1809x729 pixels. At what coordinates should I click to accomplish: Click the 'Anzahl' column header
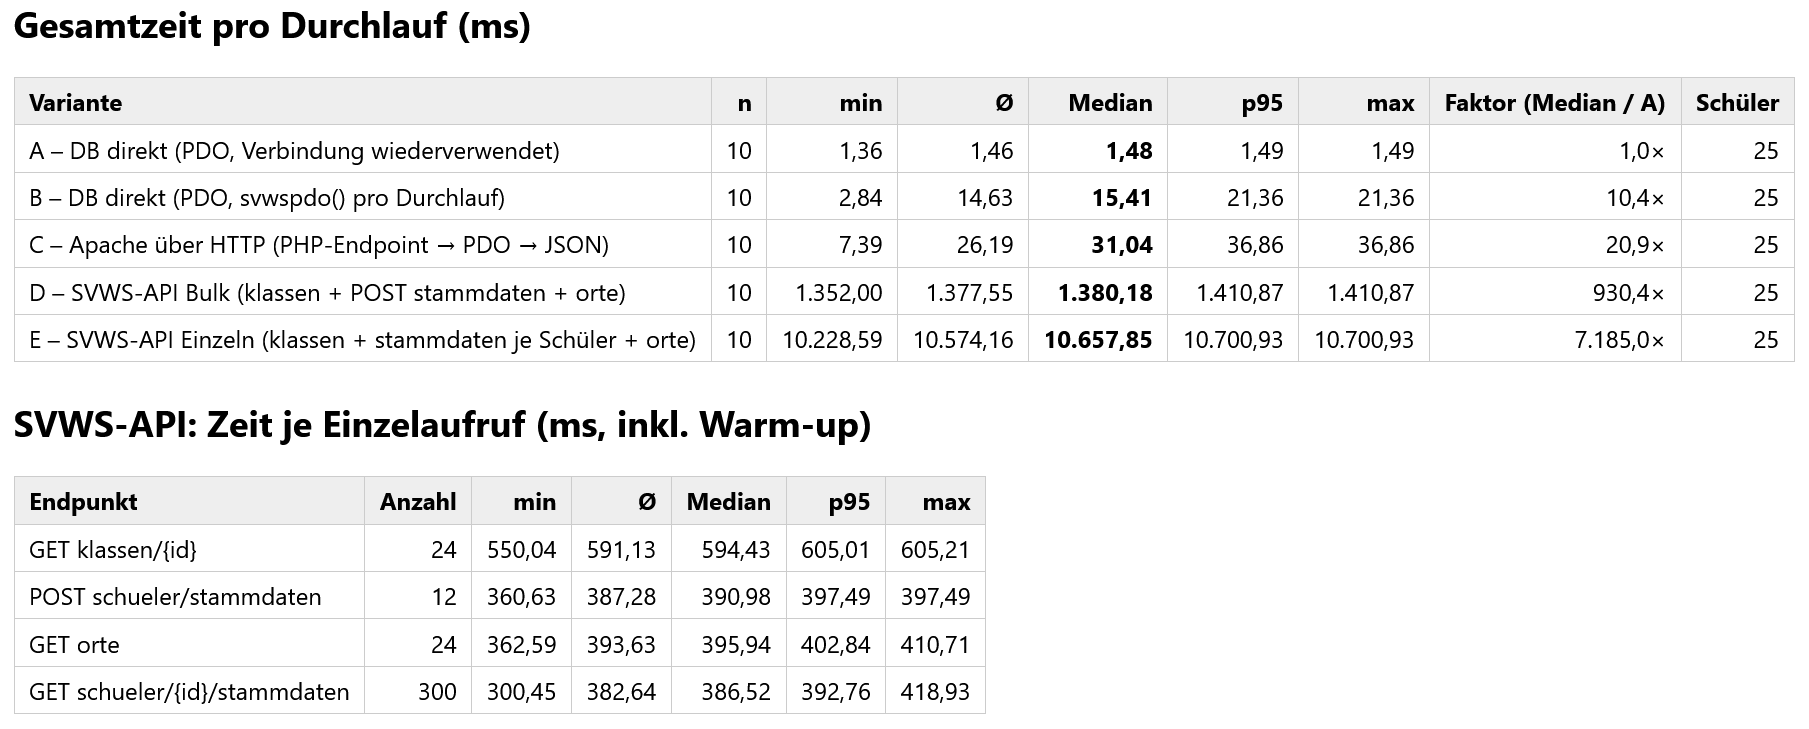(x=418, y=502)
